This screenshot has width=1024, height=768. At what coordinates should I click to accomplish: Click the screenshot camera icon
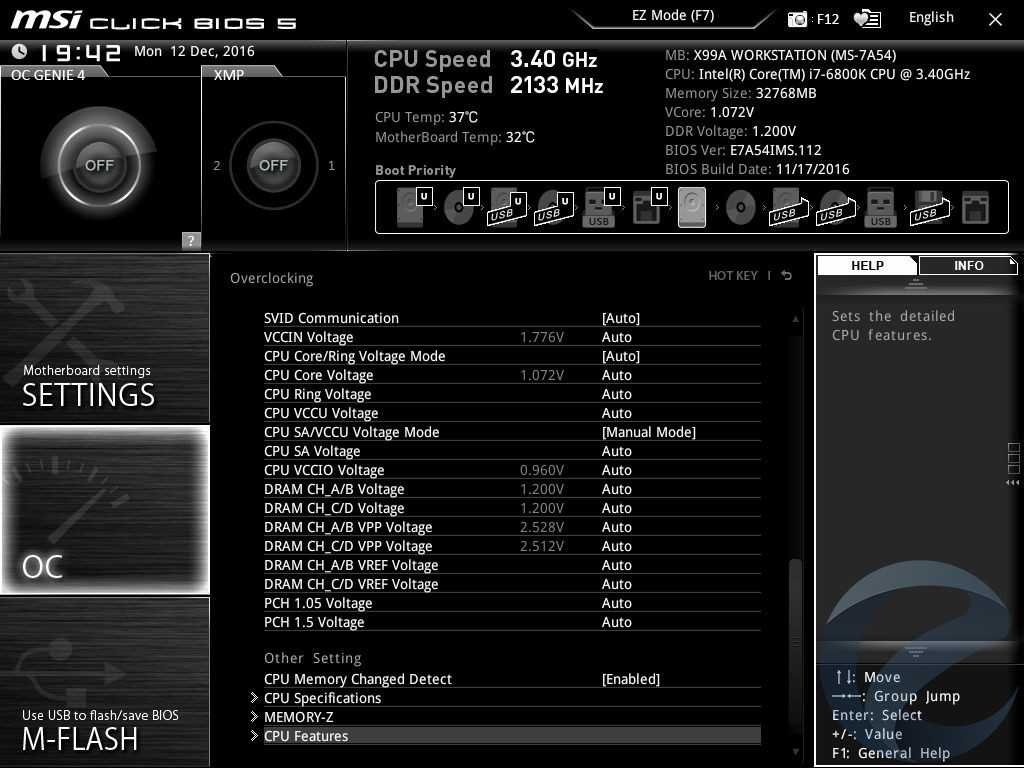click(797, 19)
